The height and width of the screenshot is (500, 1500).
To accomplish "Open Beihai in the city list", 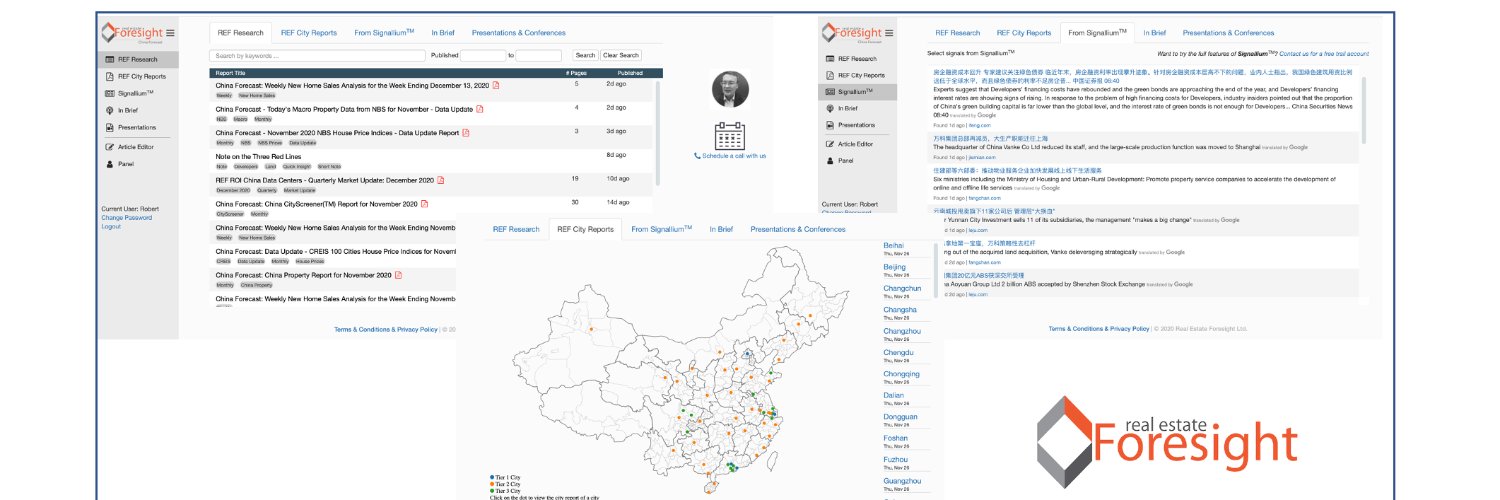I will pyautogui.click(x=894, y=245).
